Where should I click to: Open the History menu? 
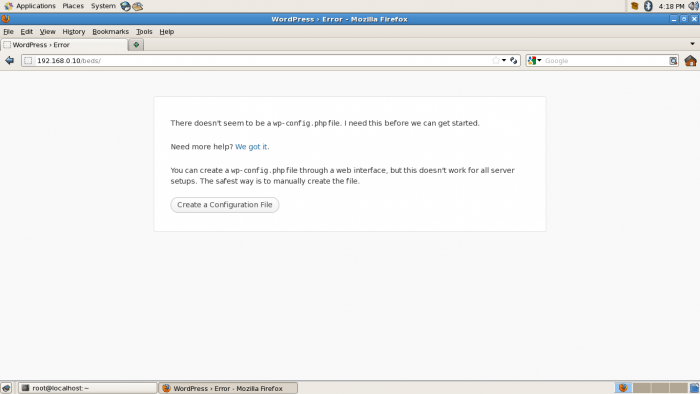tap(74, 32)
